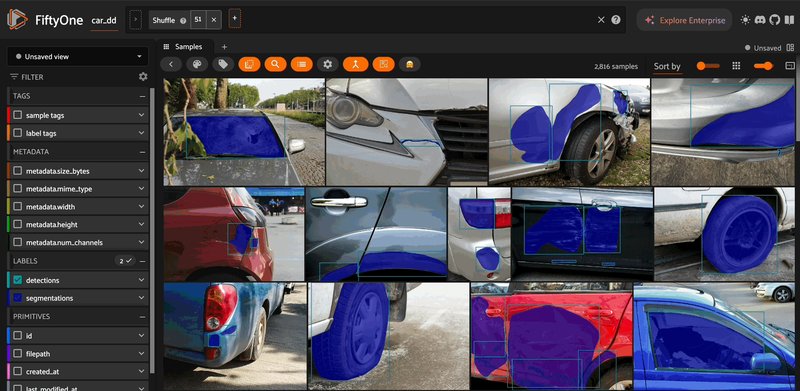Collapse sidebar with the left chevron button

tap(171, 64)
